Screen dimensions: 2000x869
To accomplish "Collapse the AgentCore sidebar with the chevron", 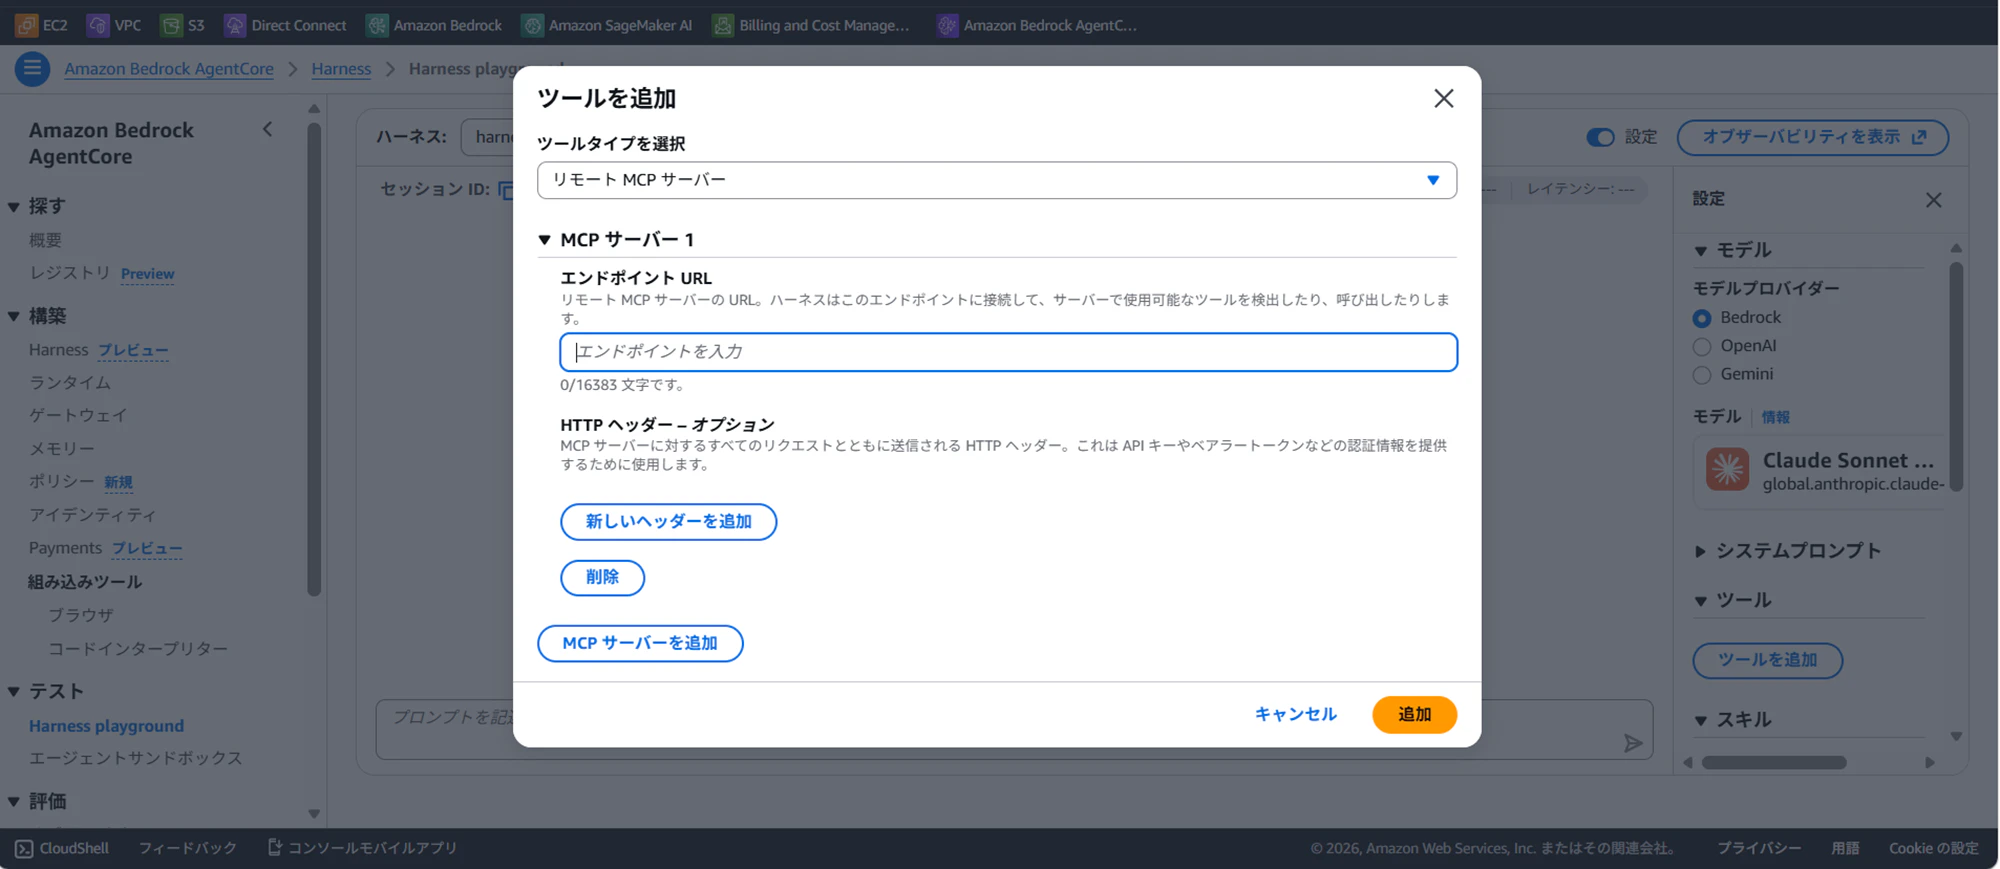I will point(268,129).
